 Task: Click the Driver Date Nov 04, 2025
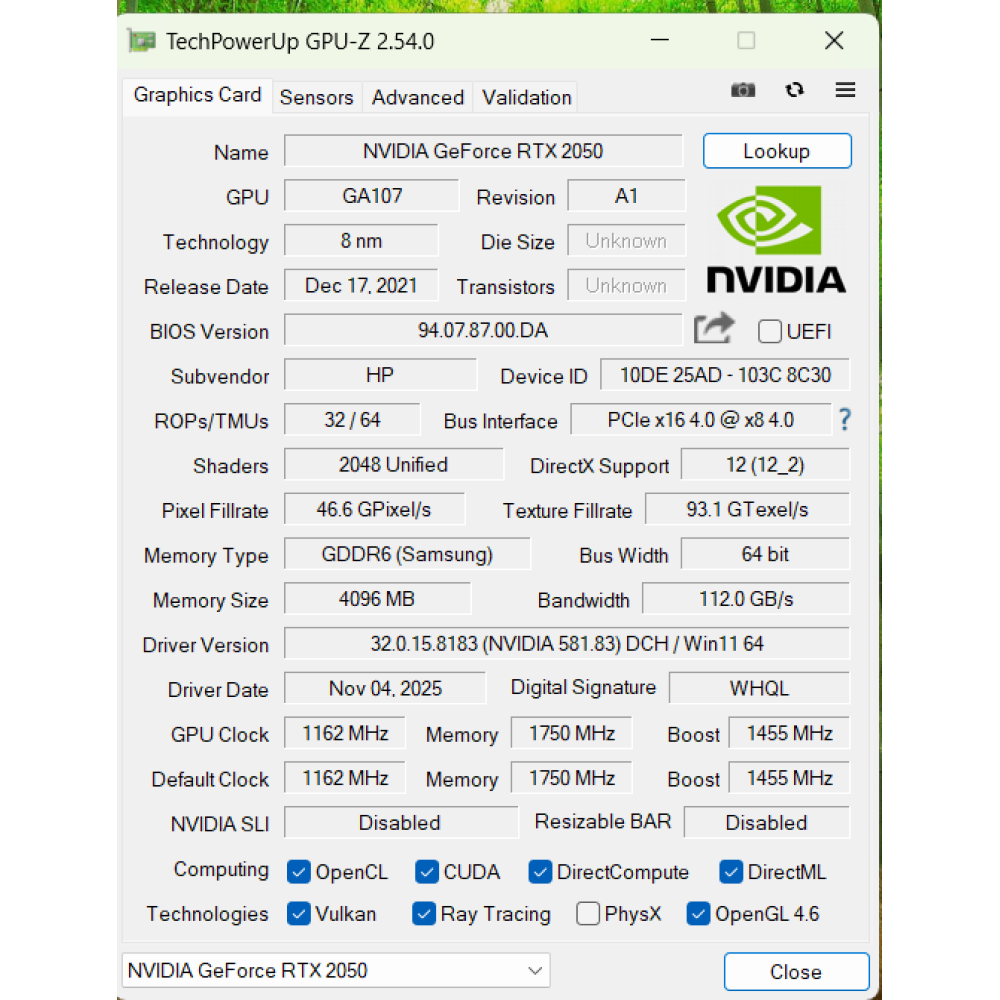click(385, 689)
